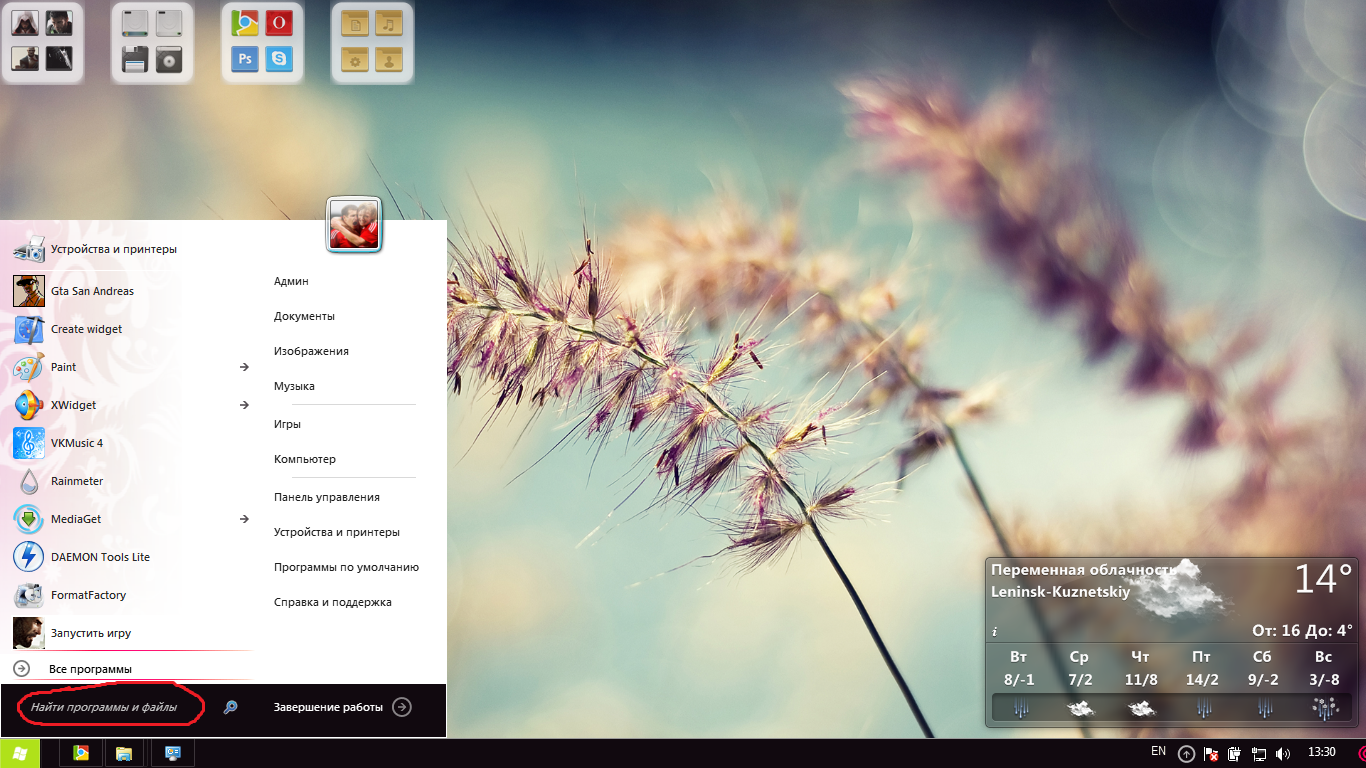Click the 14° current temperature

[x=1323, y=580]
